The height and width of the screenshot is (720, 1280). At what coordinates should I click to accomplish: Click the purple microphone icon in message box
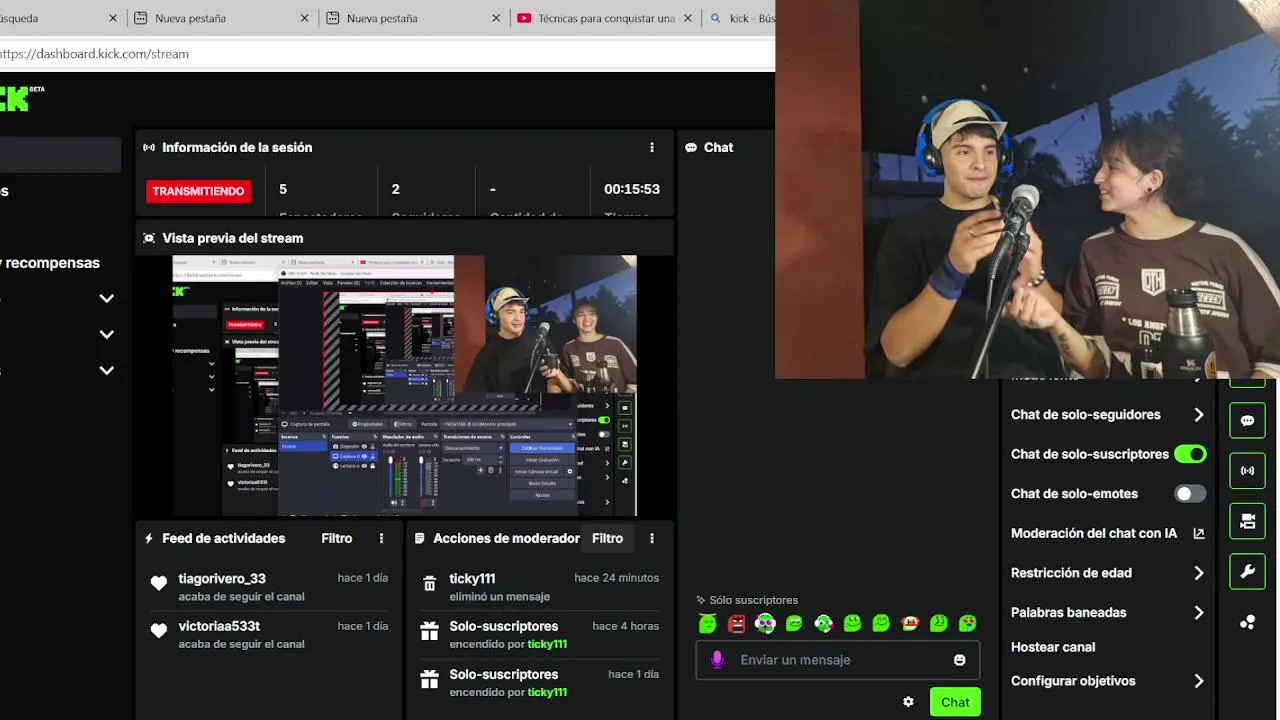[717, 660]
